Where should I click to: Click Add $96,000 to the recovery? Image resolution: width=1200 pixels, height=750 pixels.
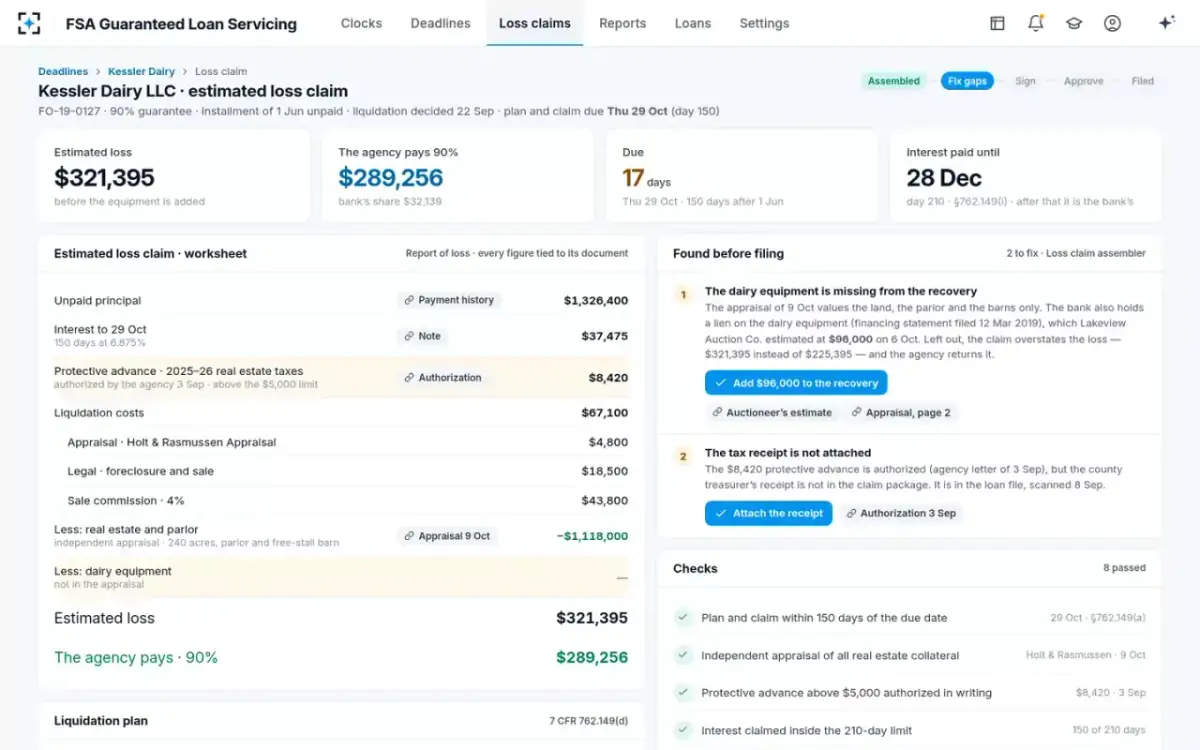coord(796,383)
